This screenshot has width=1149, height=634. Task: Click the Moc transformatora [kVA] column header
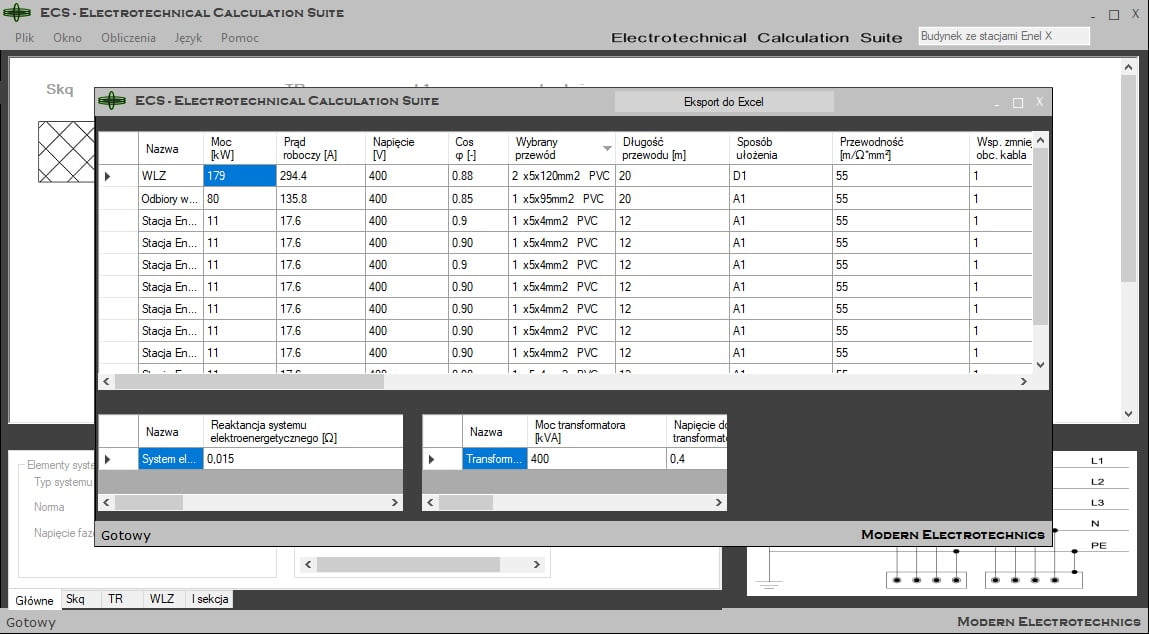point(596,432)
